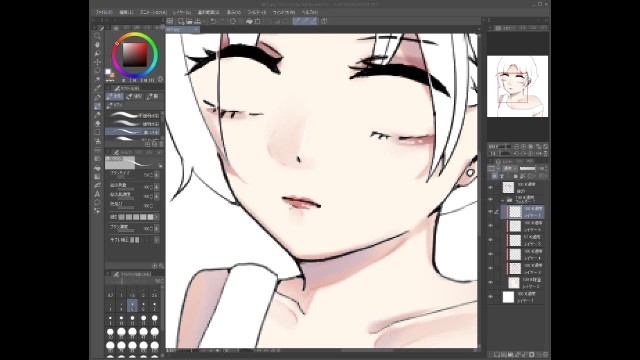Expand the stabilization setting arrow
Viewport: 640px width, 360px height.
pyautogui.click(x=156, y=240)
